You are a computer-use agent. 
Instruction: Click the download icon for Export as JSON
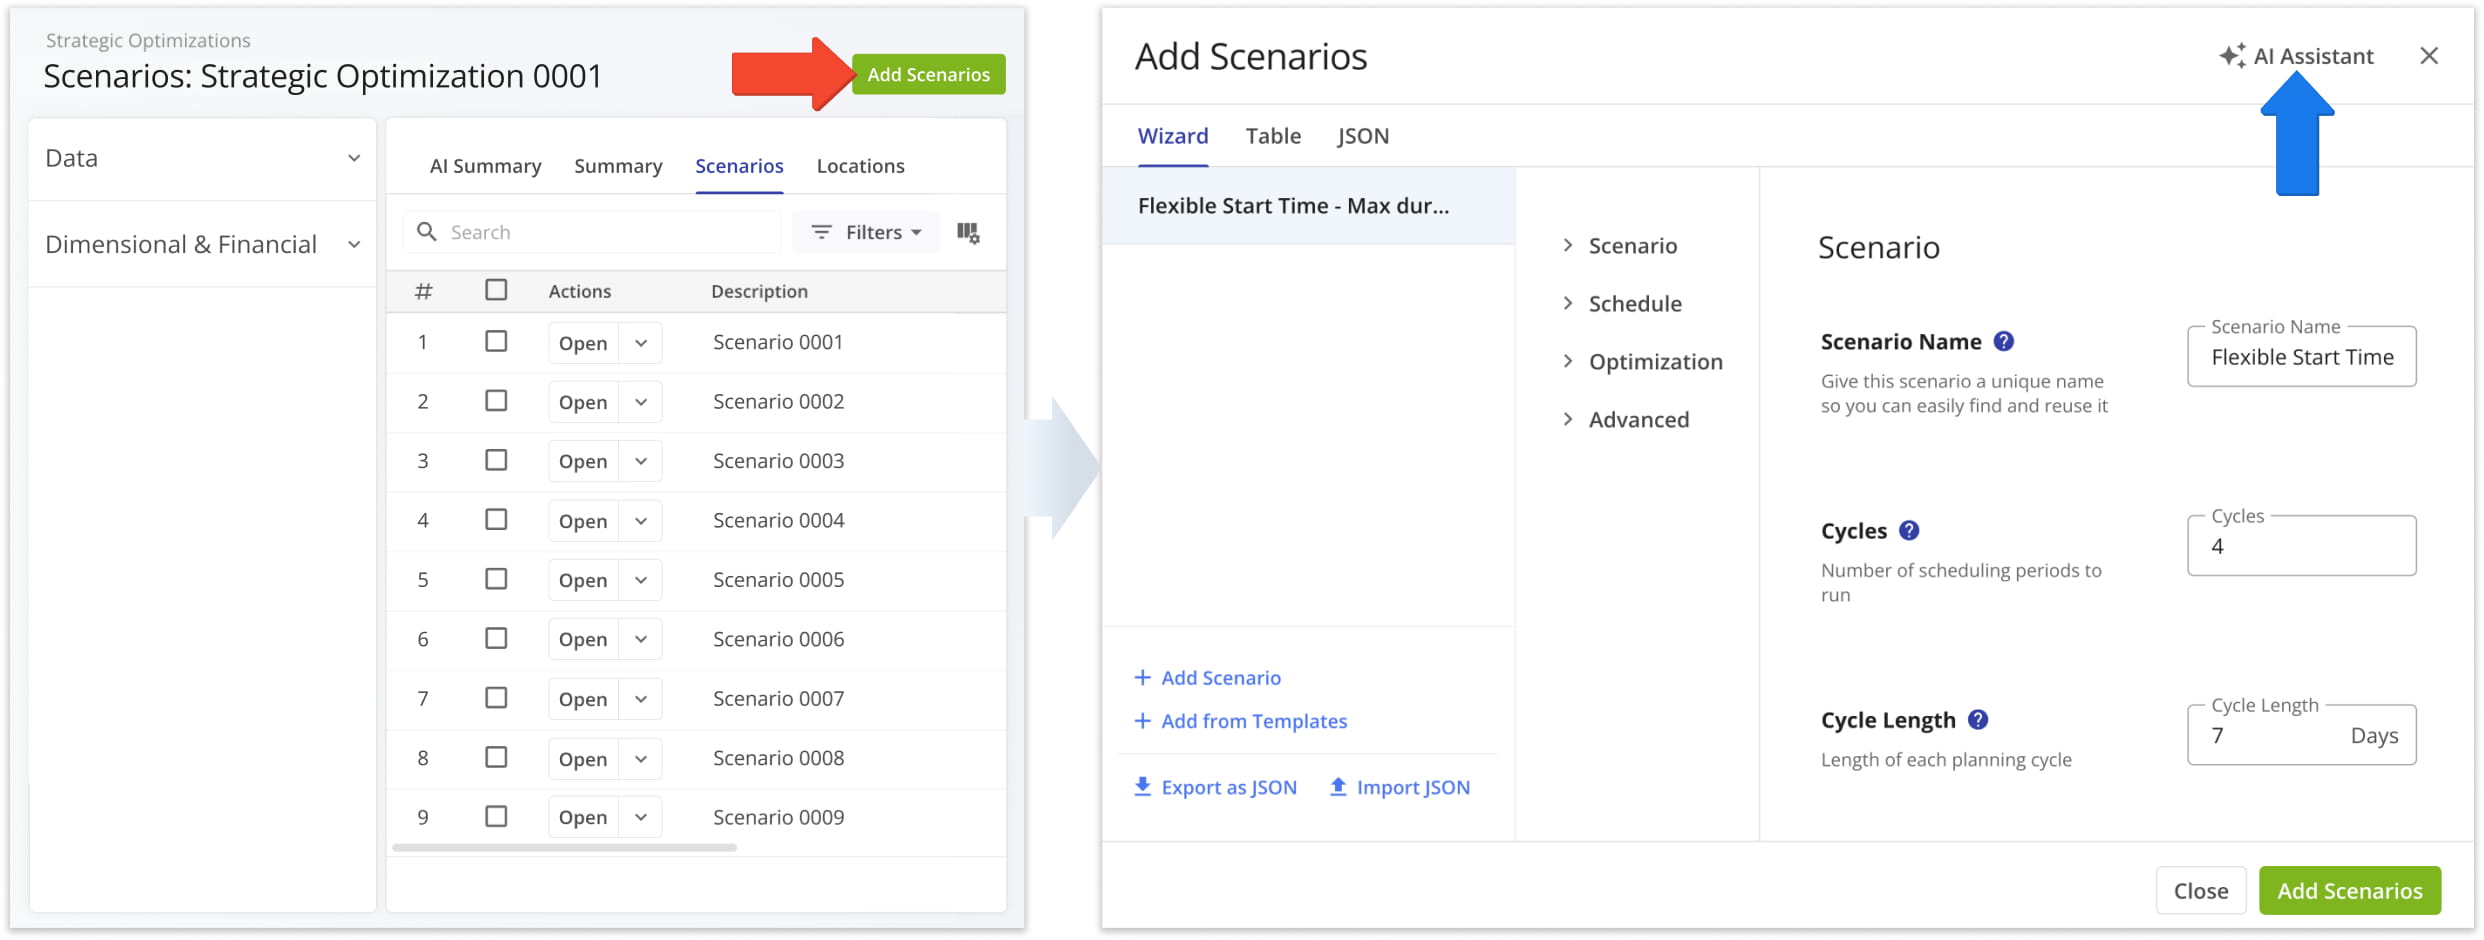[x=1143, y=787]
